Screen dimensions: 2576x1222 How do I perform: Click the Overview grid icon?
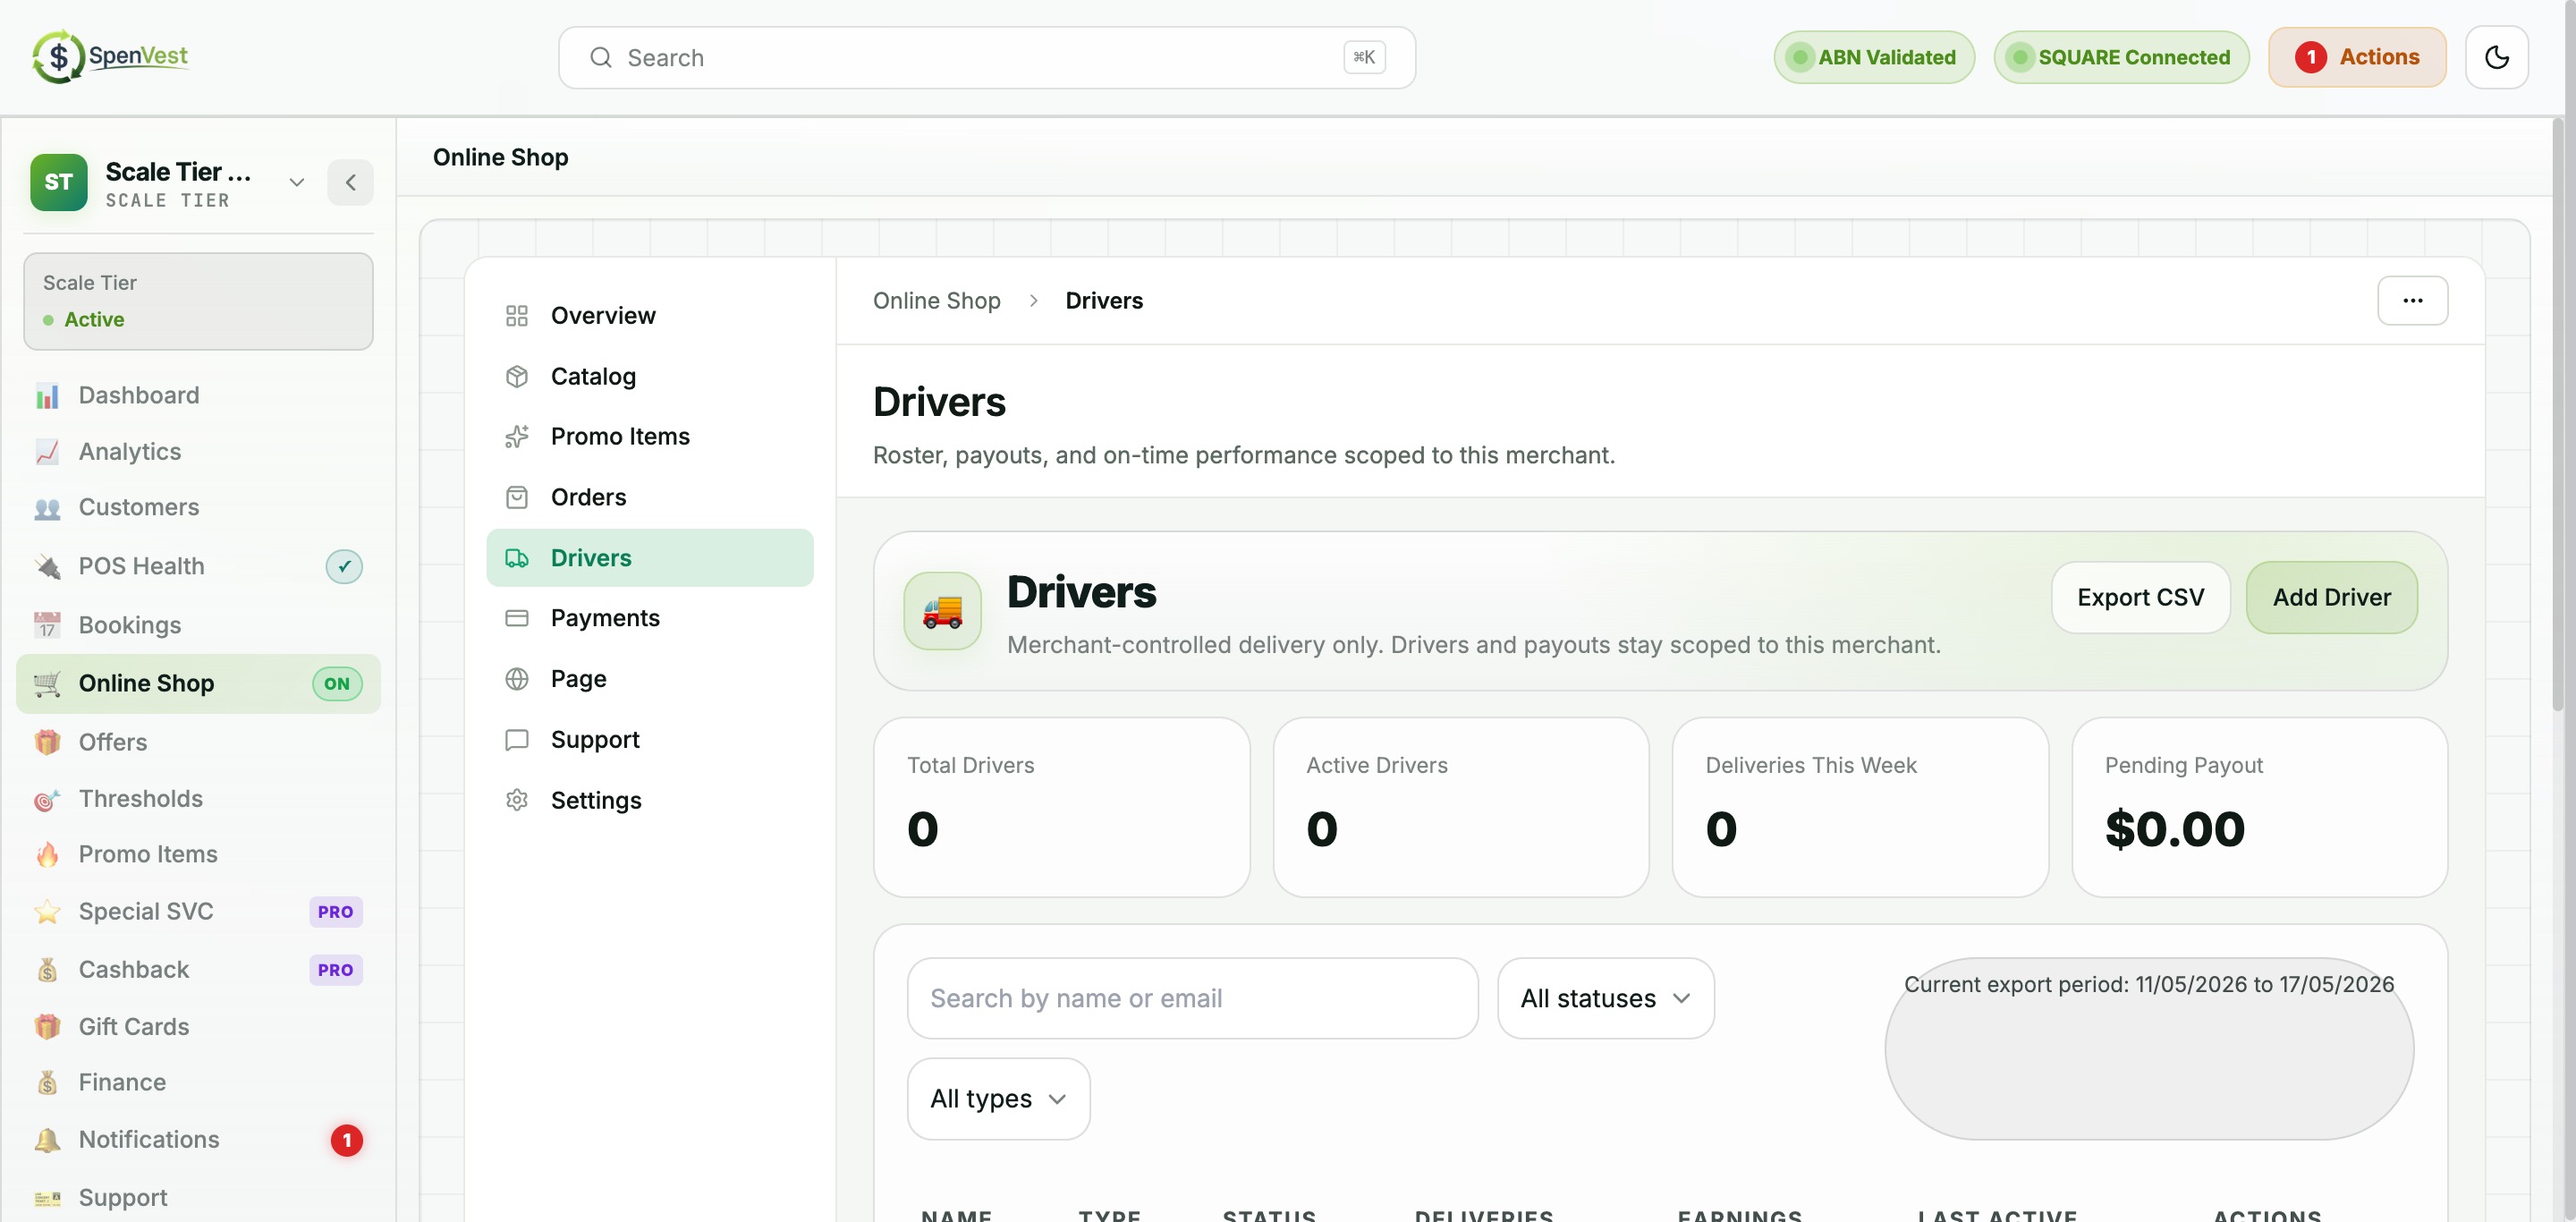point(517,316)
